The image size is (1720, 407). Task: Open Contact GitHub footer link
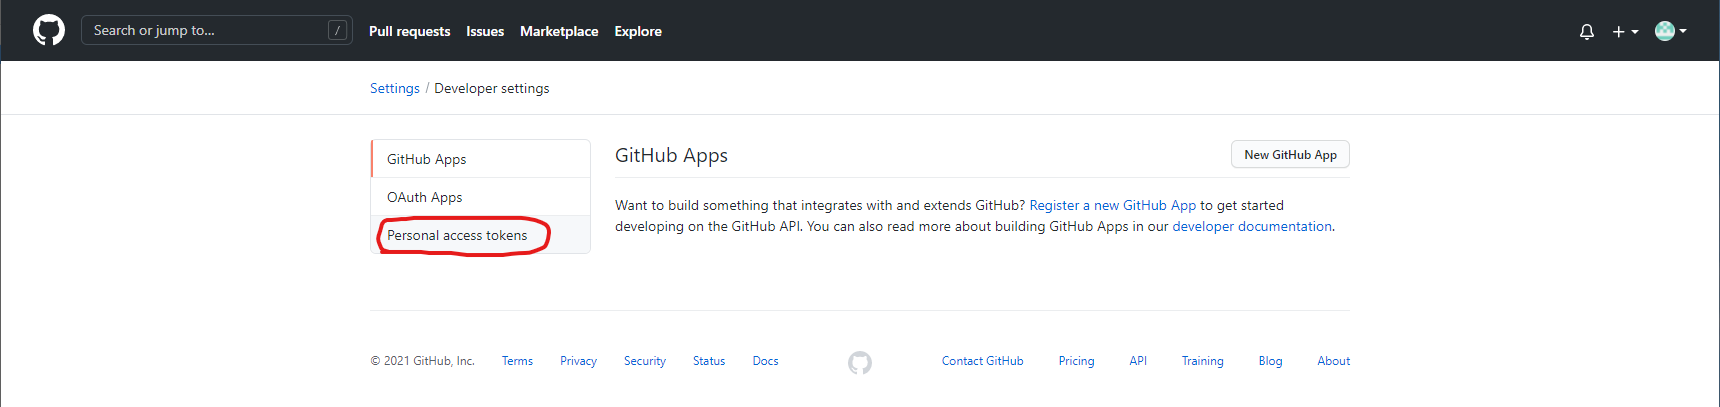(x=983, y=361)
